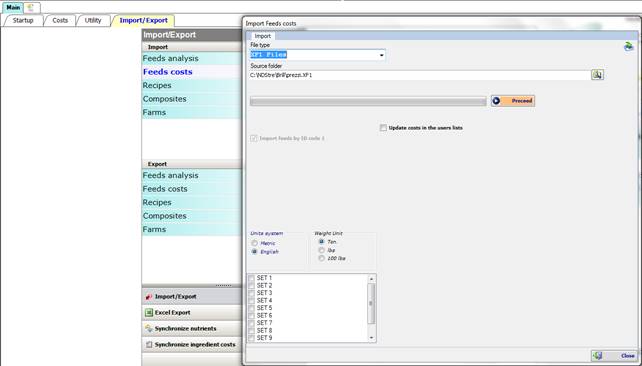Select the Metric units radio button
The width and height of the screenshot is (642, 366).
tap(254, 243)
